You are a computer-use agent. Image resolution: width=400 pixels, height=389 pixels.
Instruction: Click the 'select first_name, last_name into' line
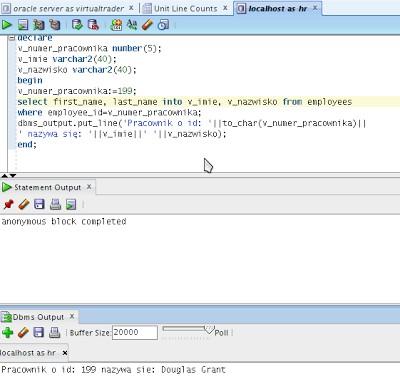coord(185,102)
